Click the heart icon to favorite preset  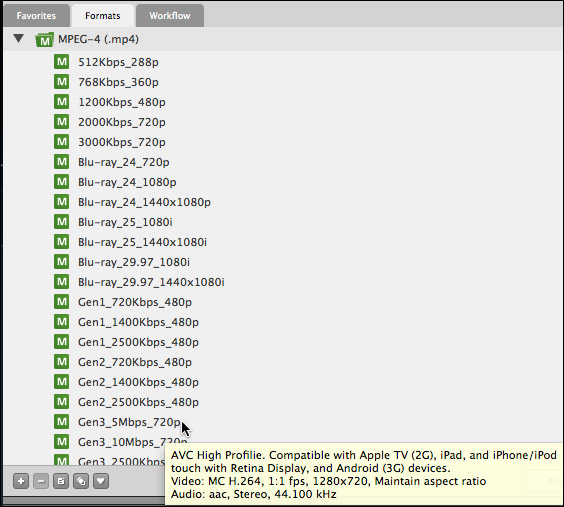point(101,481)
